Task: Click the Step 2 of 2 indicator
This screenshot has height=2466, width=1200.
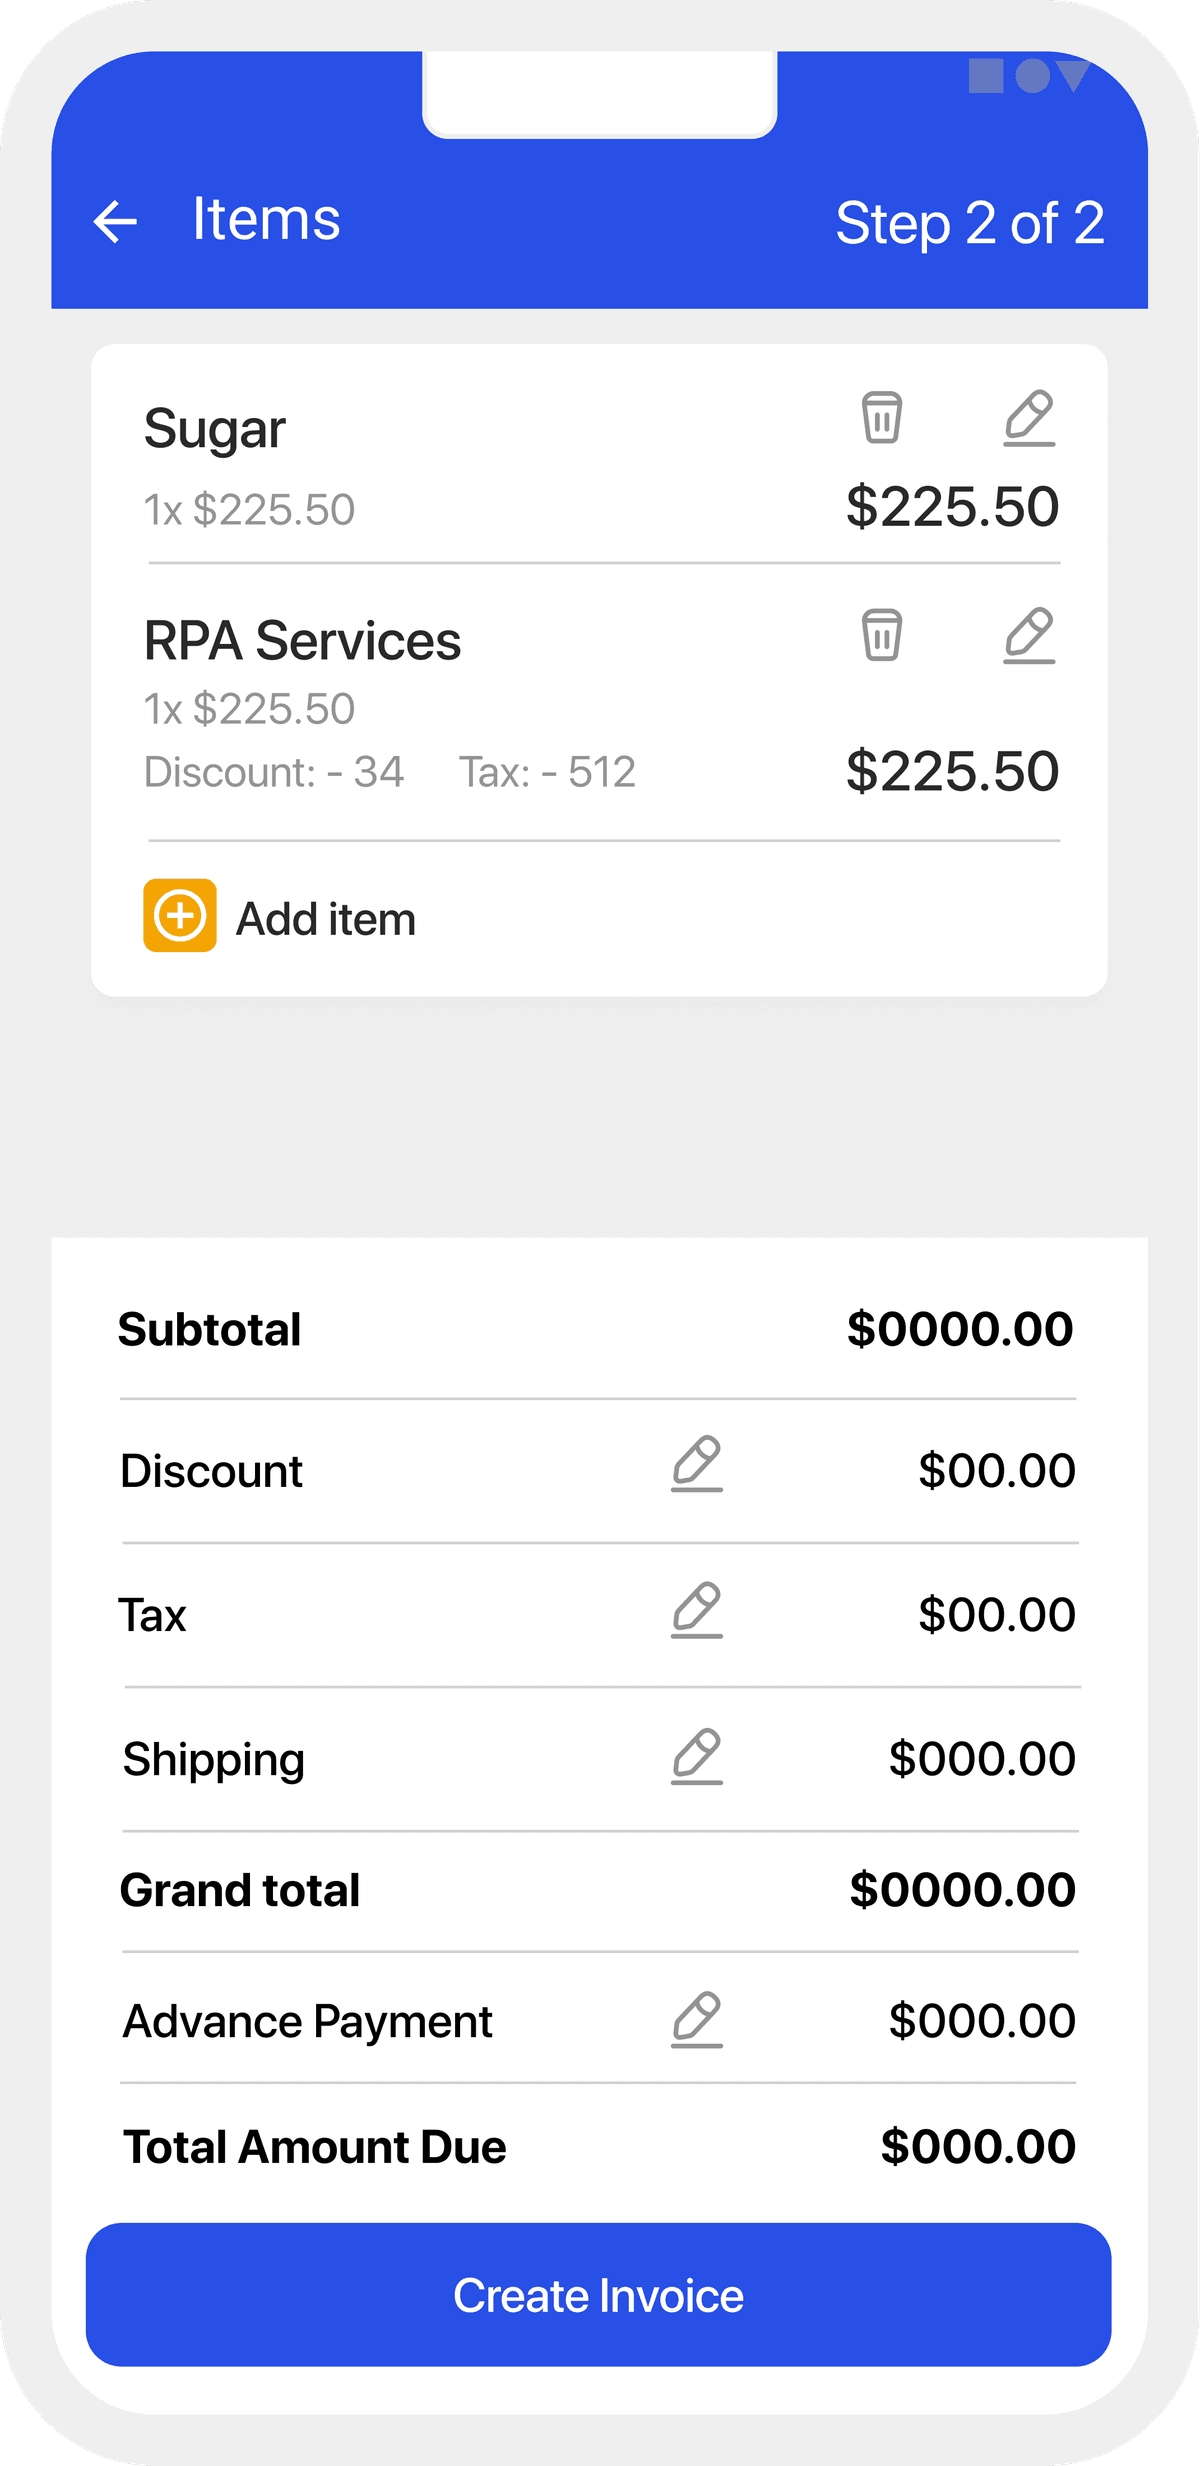Action: point(969,223)
